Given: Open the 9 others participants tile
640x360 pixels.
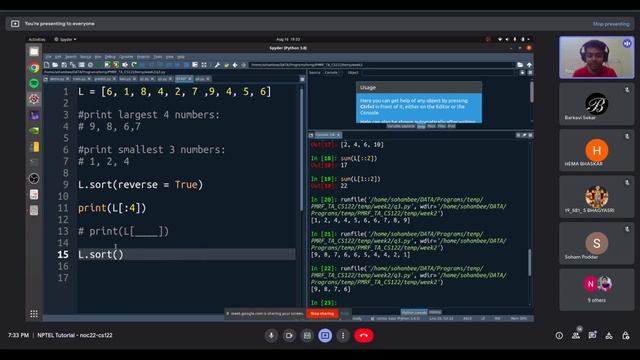Looking at the screenshot, I should pyautogui.click(x=596, y=290).
